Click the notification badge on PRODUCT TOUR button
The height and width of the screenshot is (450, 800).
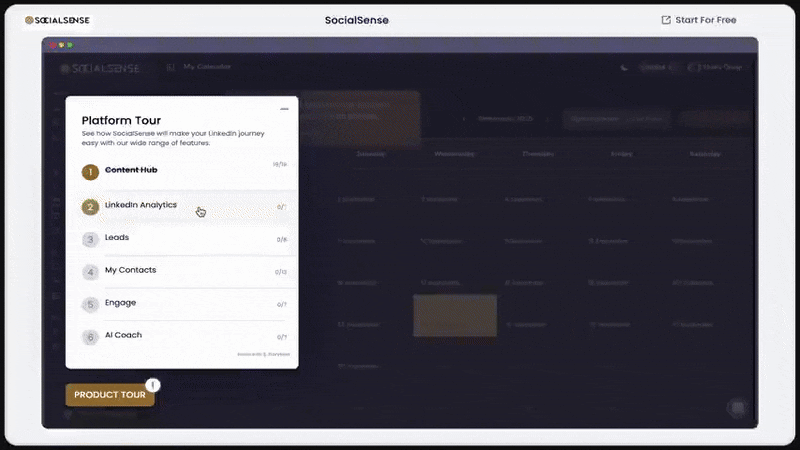click(x=153, y=385)
